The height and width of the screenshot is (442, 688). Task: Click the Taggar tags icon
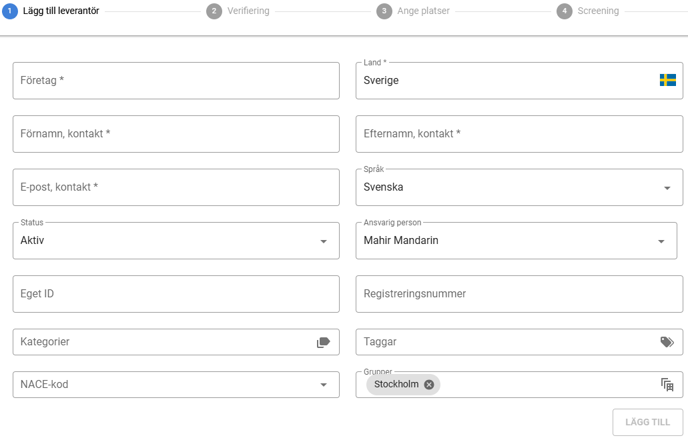pyautogui.click(x=667, y=342)
